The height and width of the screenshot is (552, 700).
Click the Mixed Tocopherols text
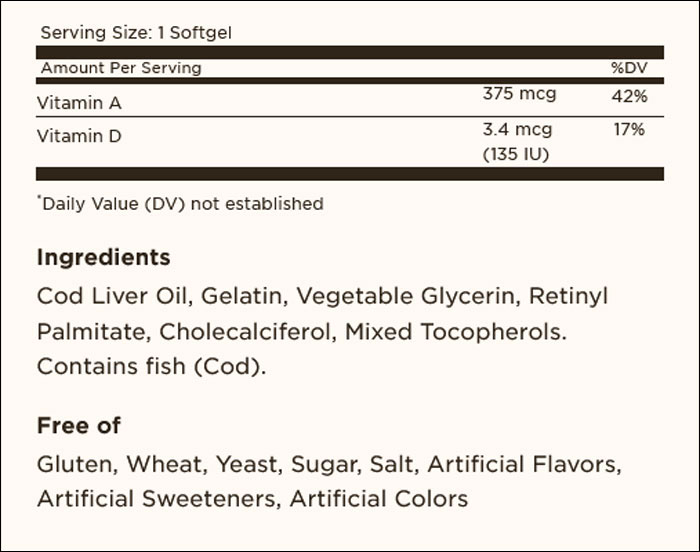tap(456, 332)
